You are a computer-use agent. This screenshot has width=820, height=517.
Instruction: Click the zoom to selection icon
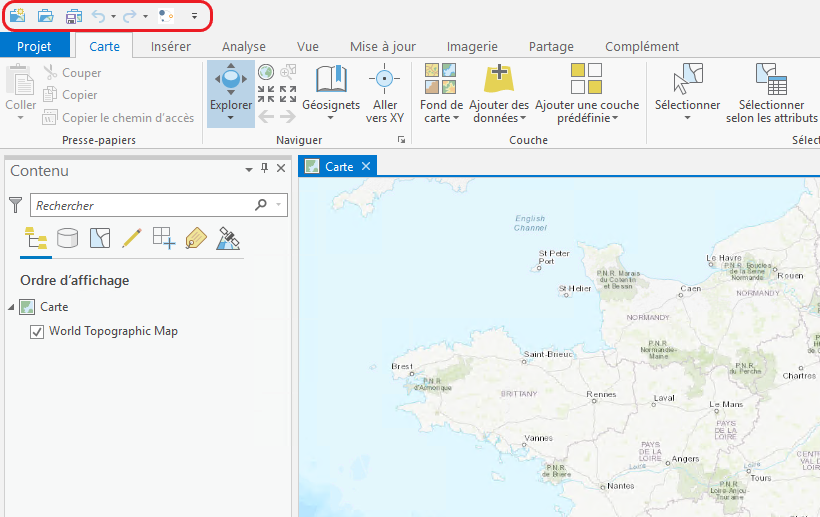point(288,72)
